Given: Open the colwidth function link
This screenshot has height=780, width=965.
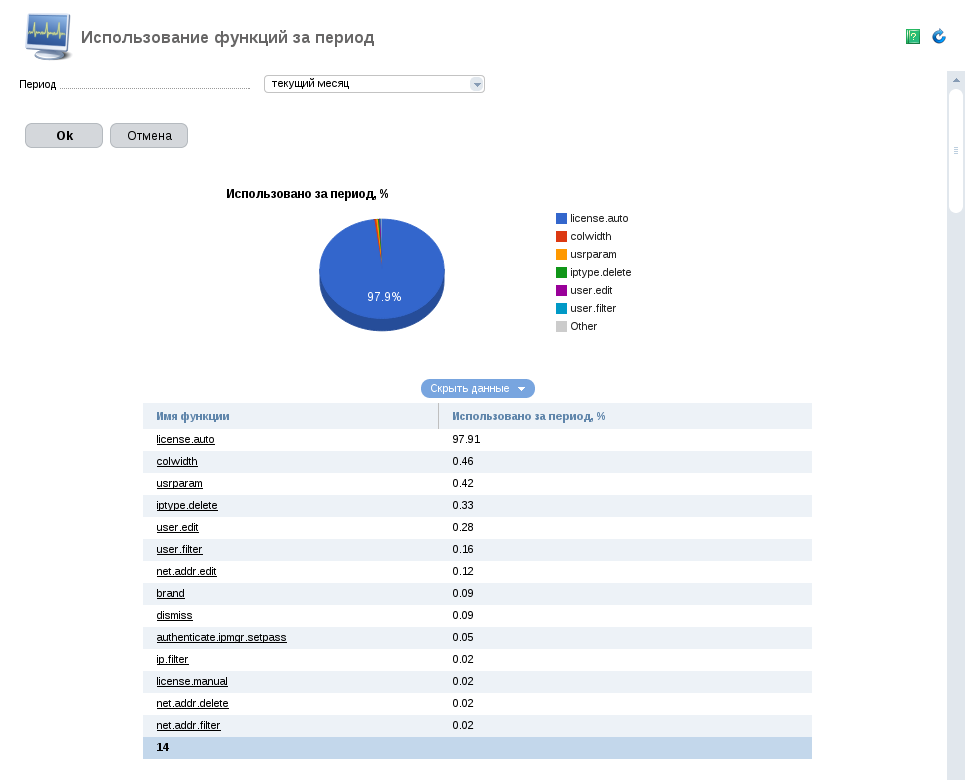Looking at the screenshot, I should click(177, 462).
